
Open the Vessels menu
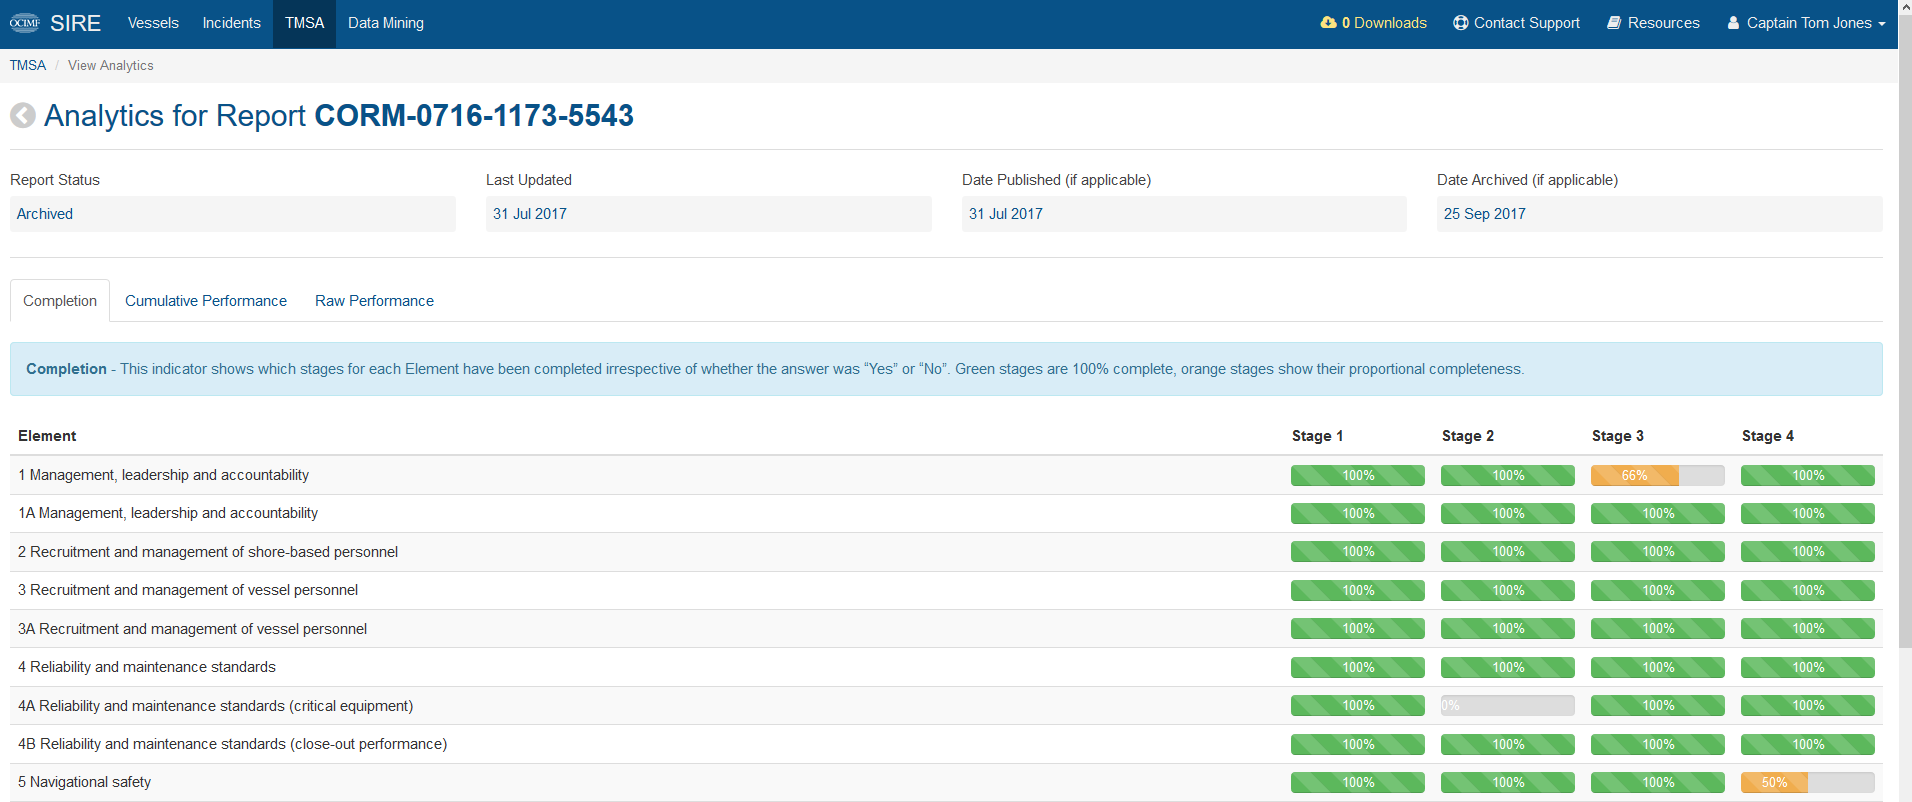[x=153, y=23]
